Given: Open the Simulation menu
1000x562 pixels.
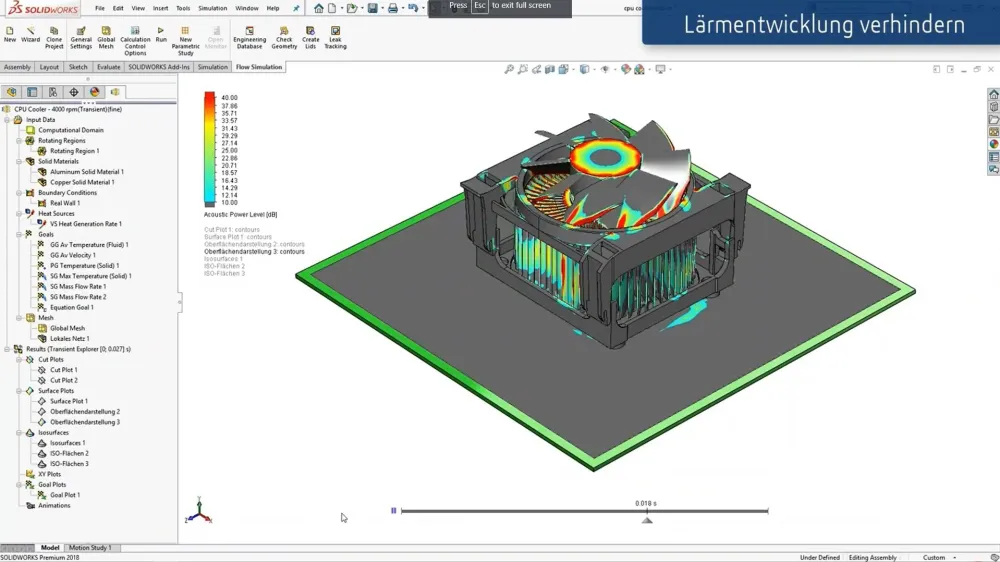Looking at the screenshot, I should [212, 8].
